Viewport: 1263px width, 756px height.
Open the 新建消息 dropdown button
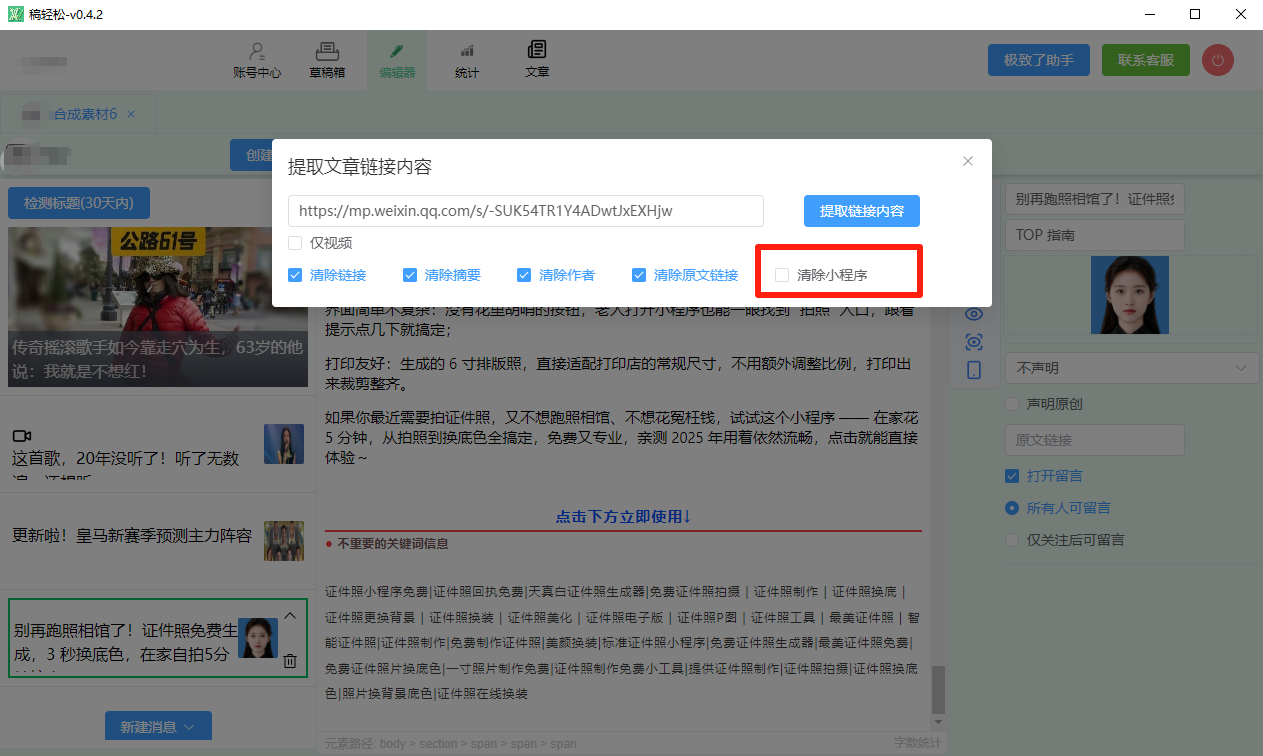coord(158,727)
